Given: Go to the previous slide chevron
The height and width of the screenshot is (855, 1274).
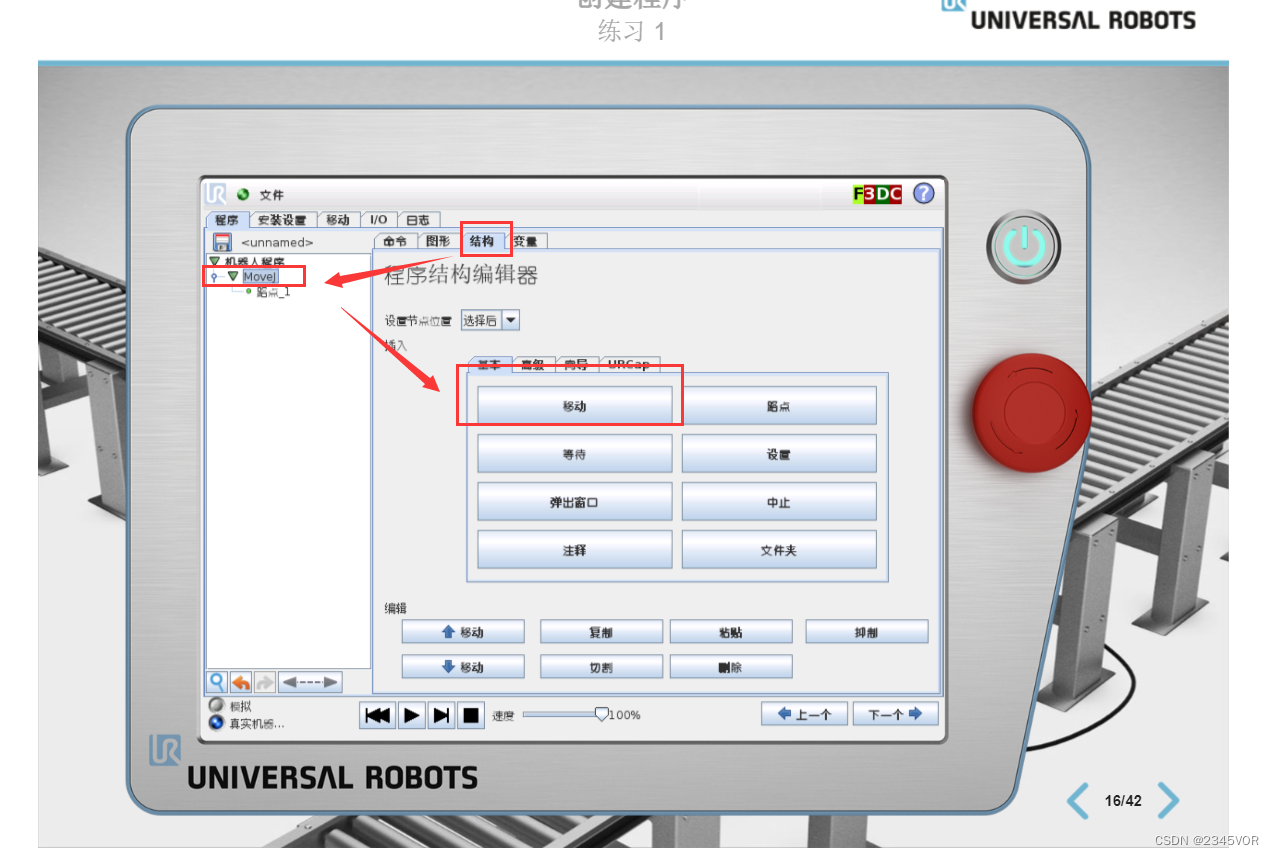Looking at the screenshot, I should [1078, 800].
